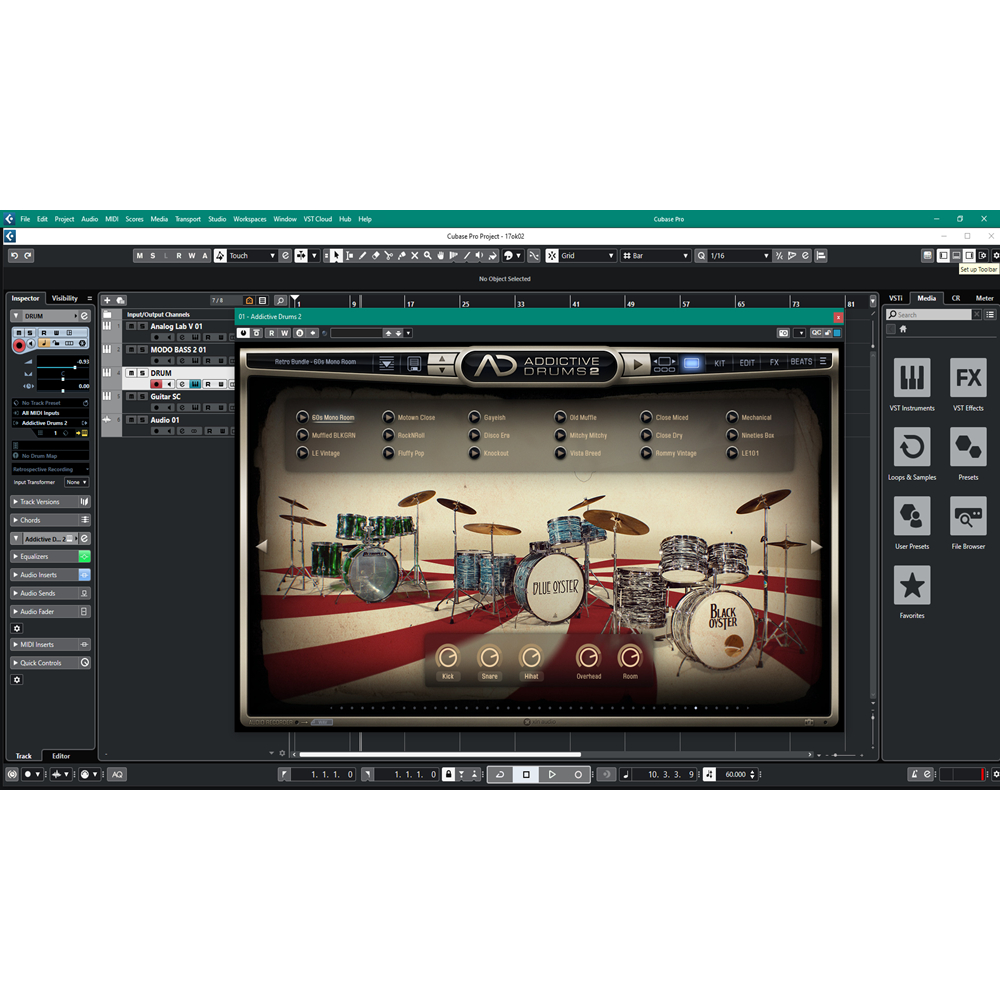
Task: Select the Split scissors tool
Action: click(388, 256)
